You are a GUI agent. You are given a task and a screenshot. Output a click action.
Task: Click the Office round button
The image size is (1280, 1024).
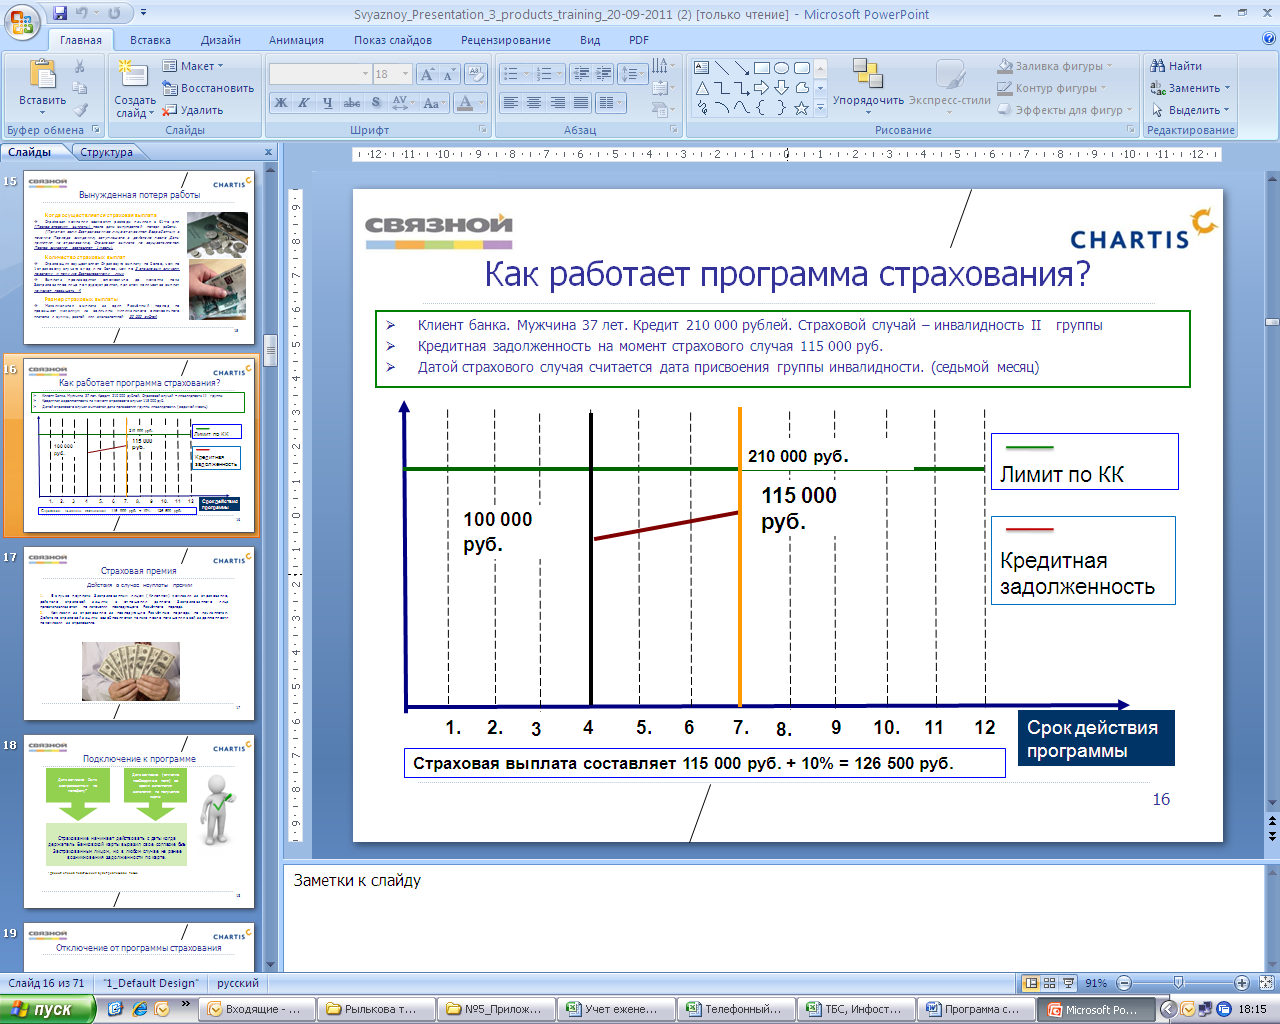pos(22,22)
